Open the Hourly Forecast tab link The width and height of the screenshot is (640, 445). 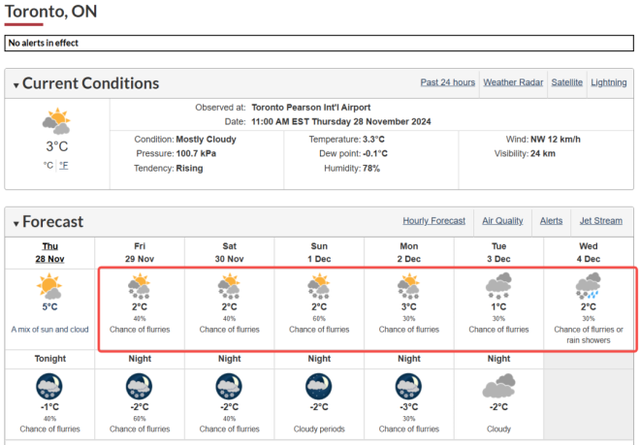[434, 221]
